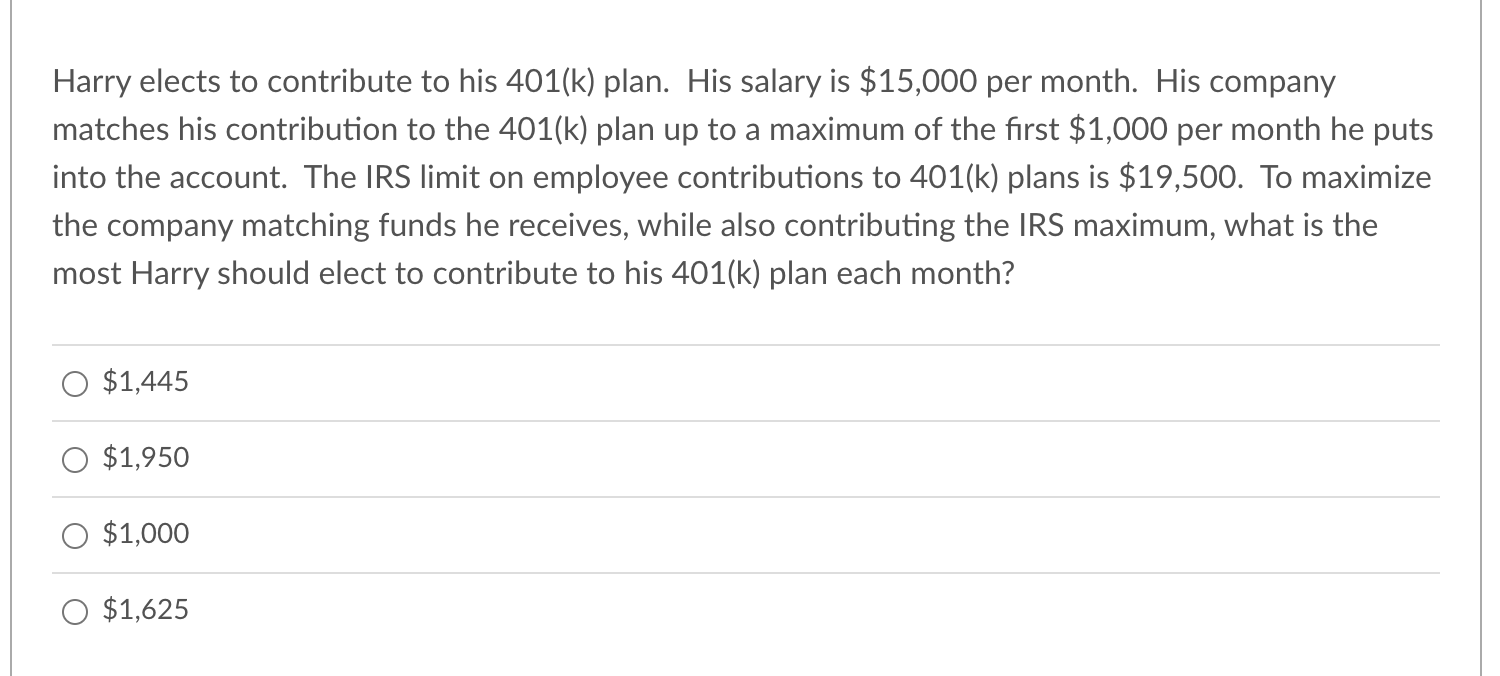
Task: Click the radio circle beside $1,445
Action: coord(75,382)
